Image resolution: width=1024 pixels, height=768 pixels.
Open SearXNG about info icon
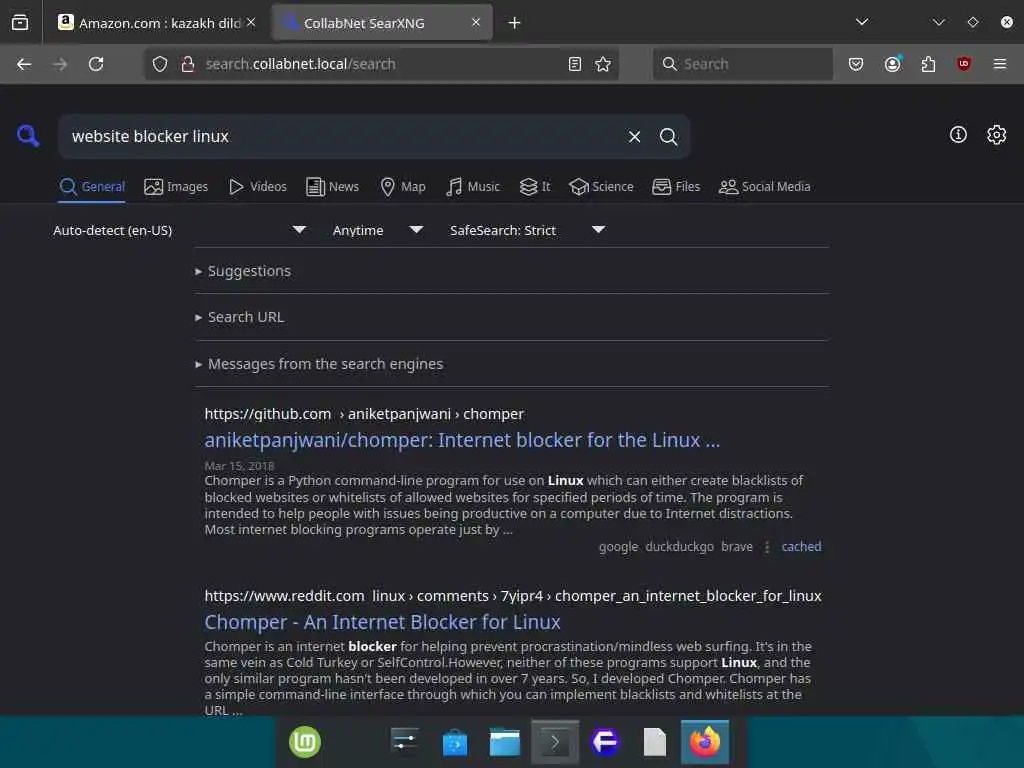click(x=958, y=135)
